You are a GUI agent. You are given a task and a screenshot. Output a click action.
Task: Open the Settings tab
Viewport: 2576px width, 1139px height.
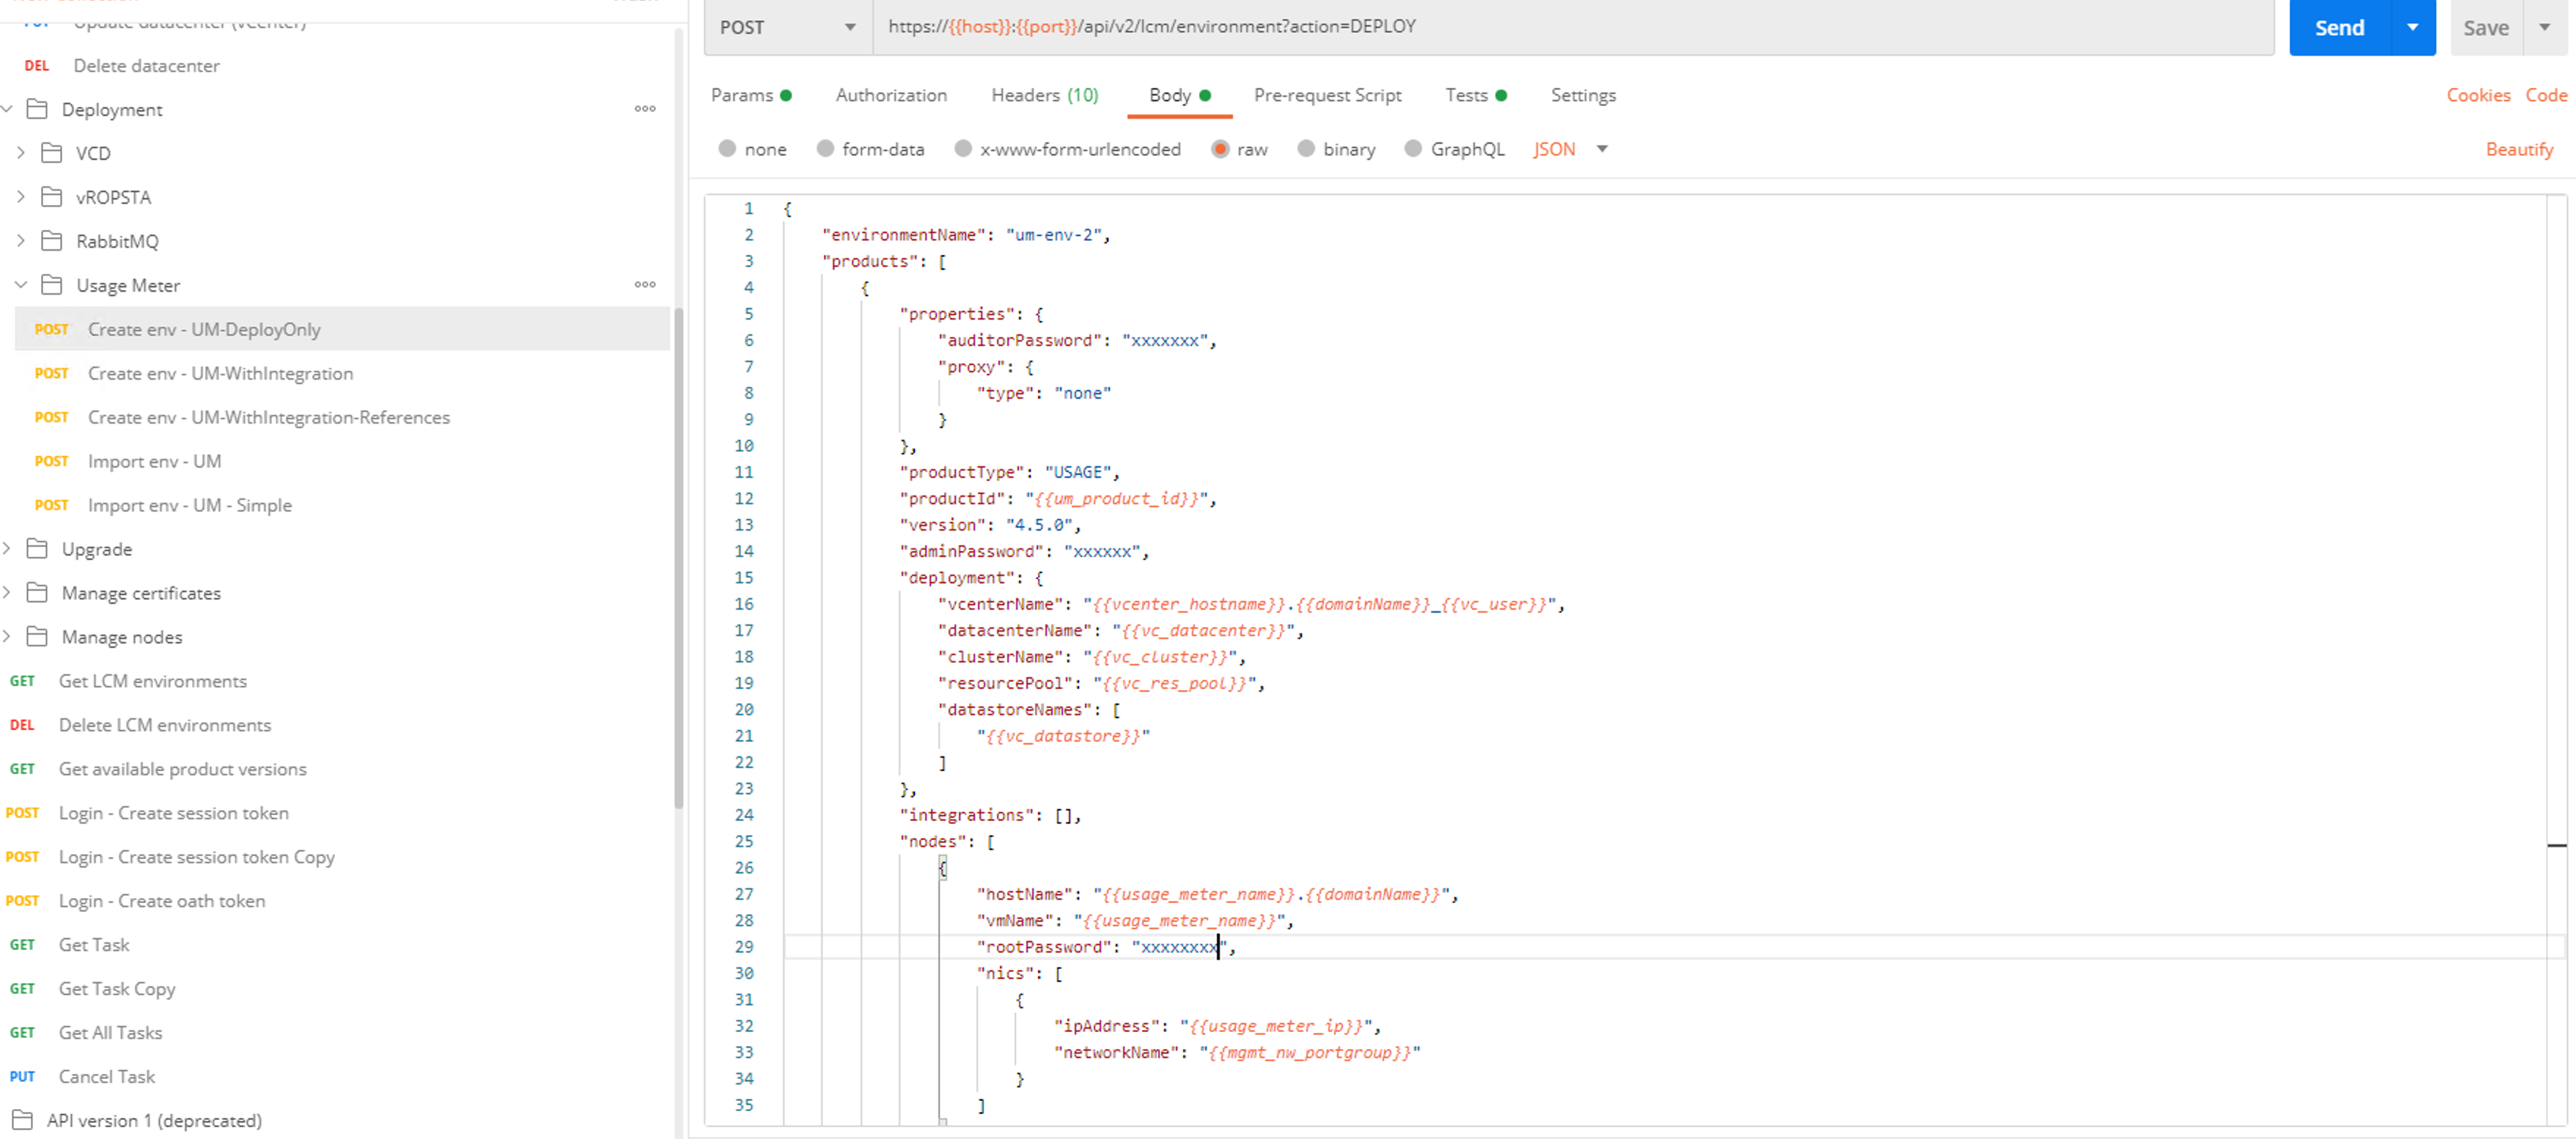point(1583,95)
